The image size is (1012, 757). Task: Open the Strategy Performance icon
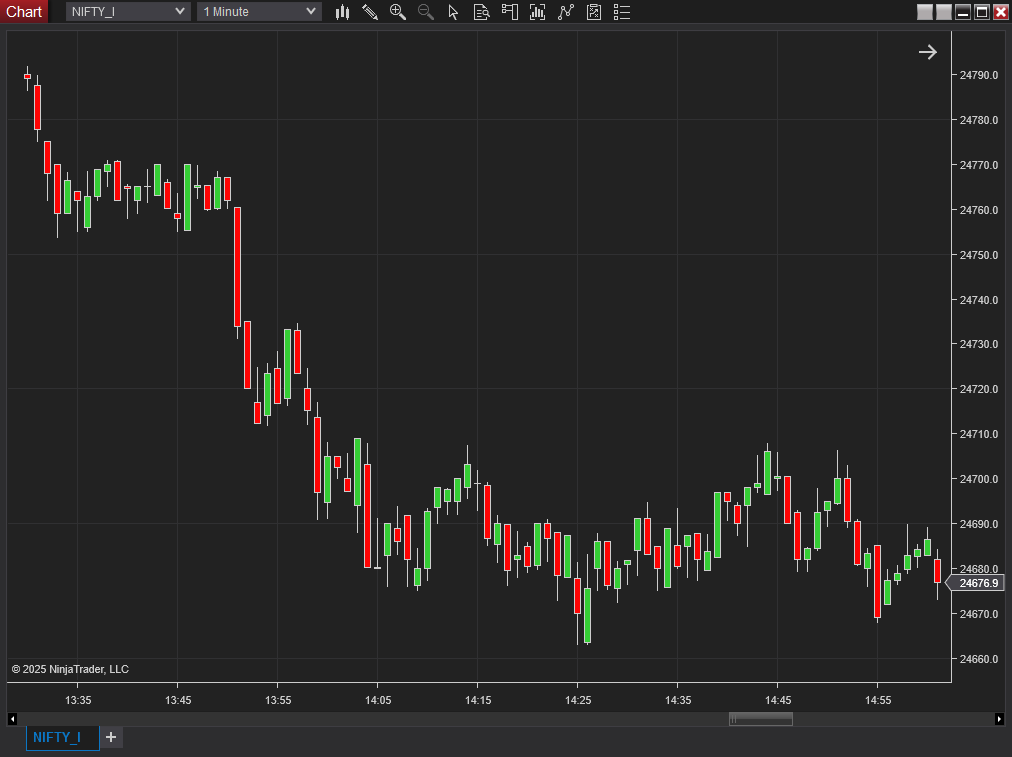(594, 12)
